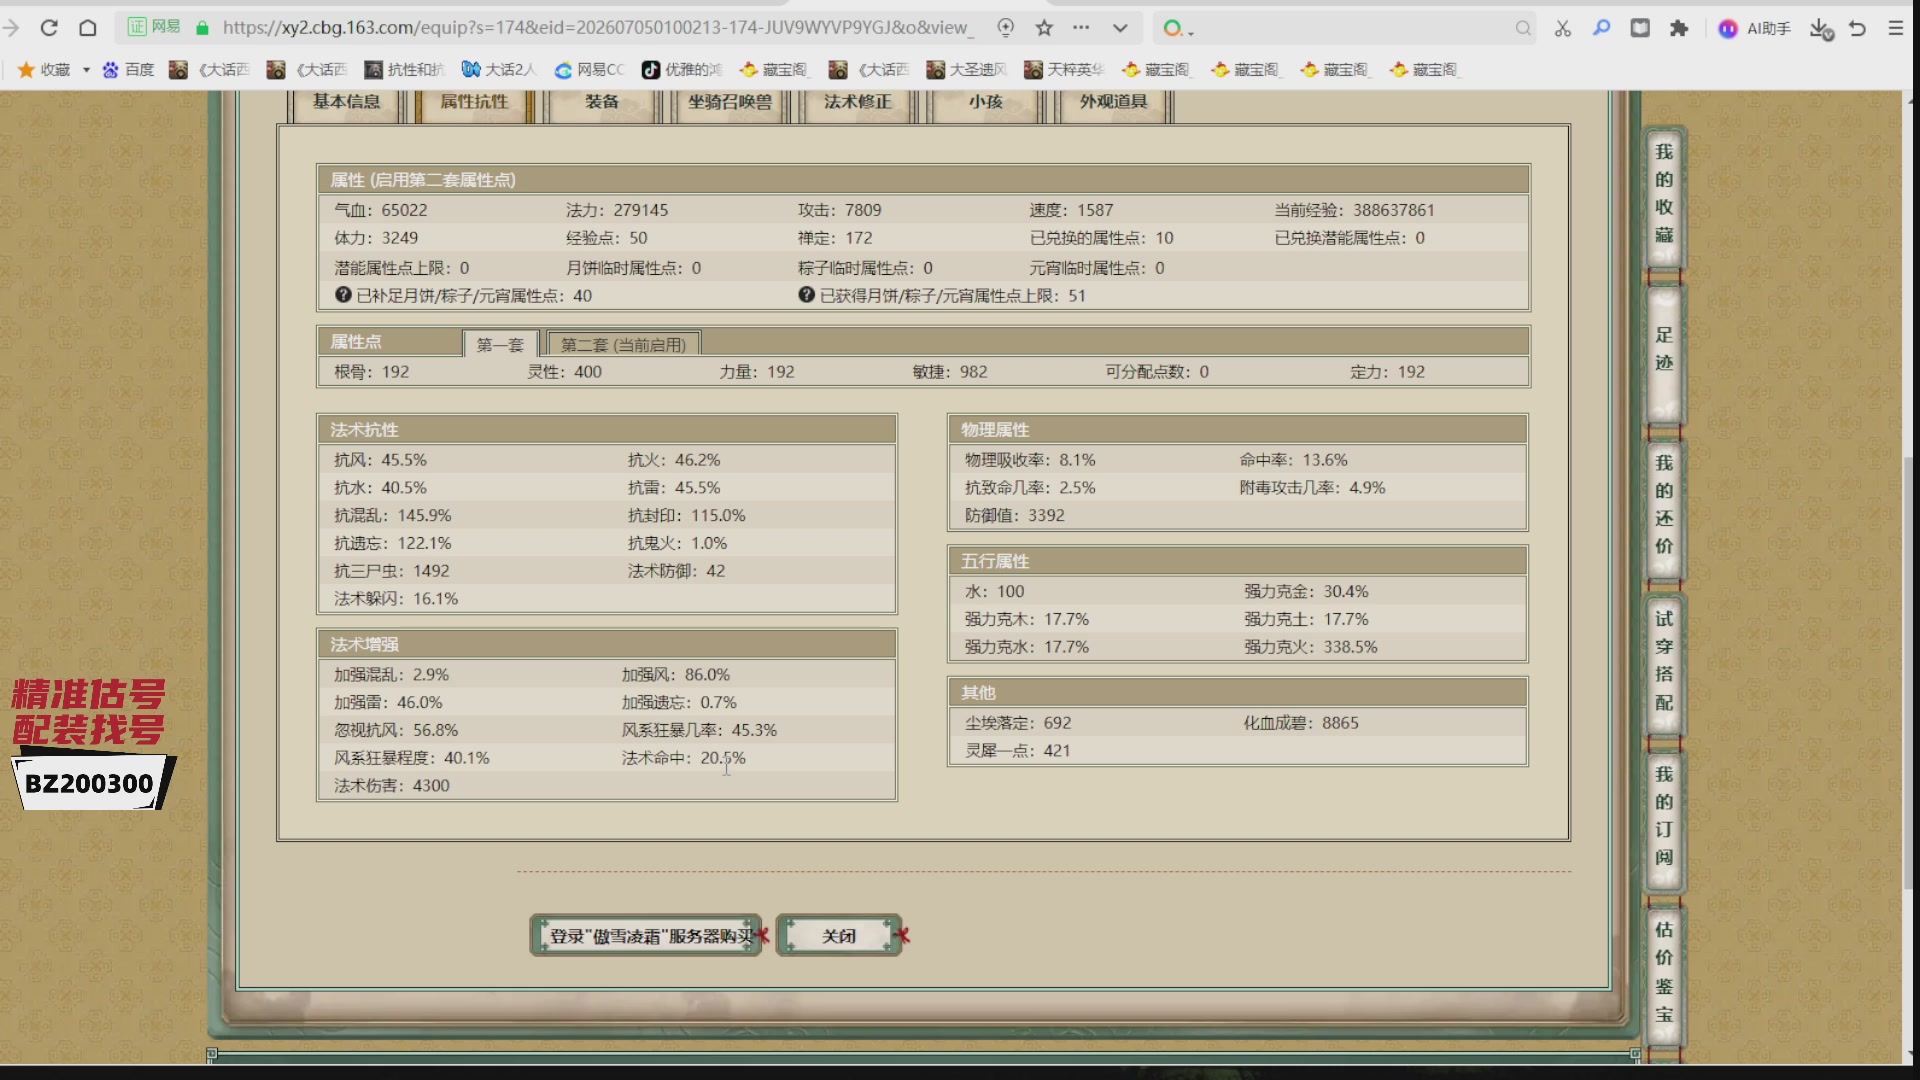The image size is (1920, 1080).
Task: Click the help icon beside 已获得月饼/粽子/元宵属性点上限
Action: (807, 295)
